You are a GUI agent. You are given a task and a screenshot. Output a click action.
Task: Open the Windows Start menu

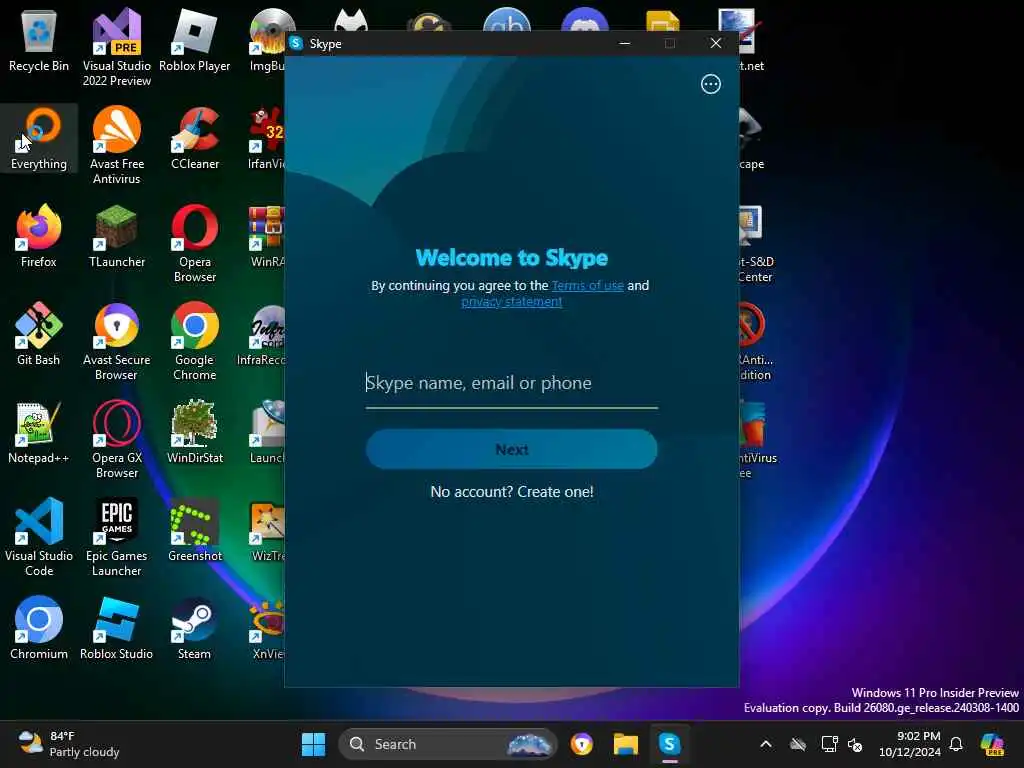(x=313, y=744)
